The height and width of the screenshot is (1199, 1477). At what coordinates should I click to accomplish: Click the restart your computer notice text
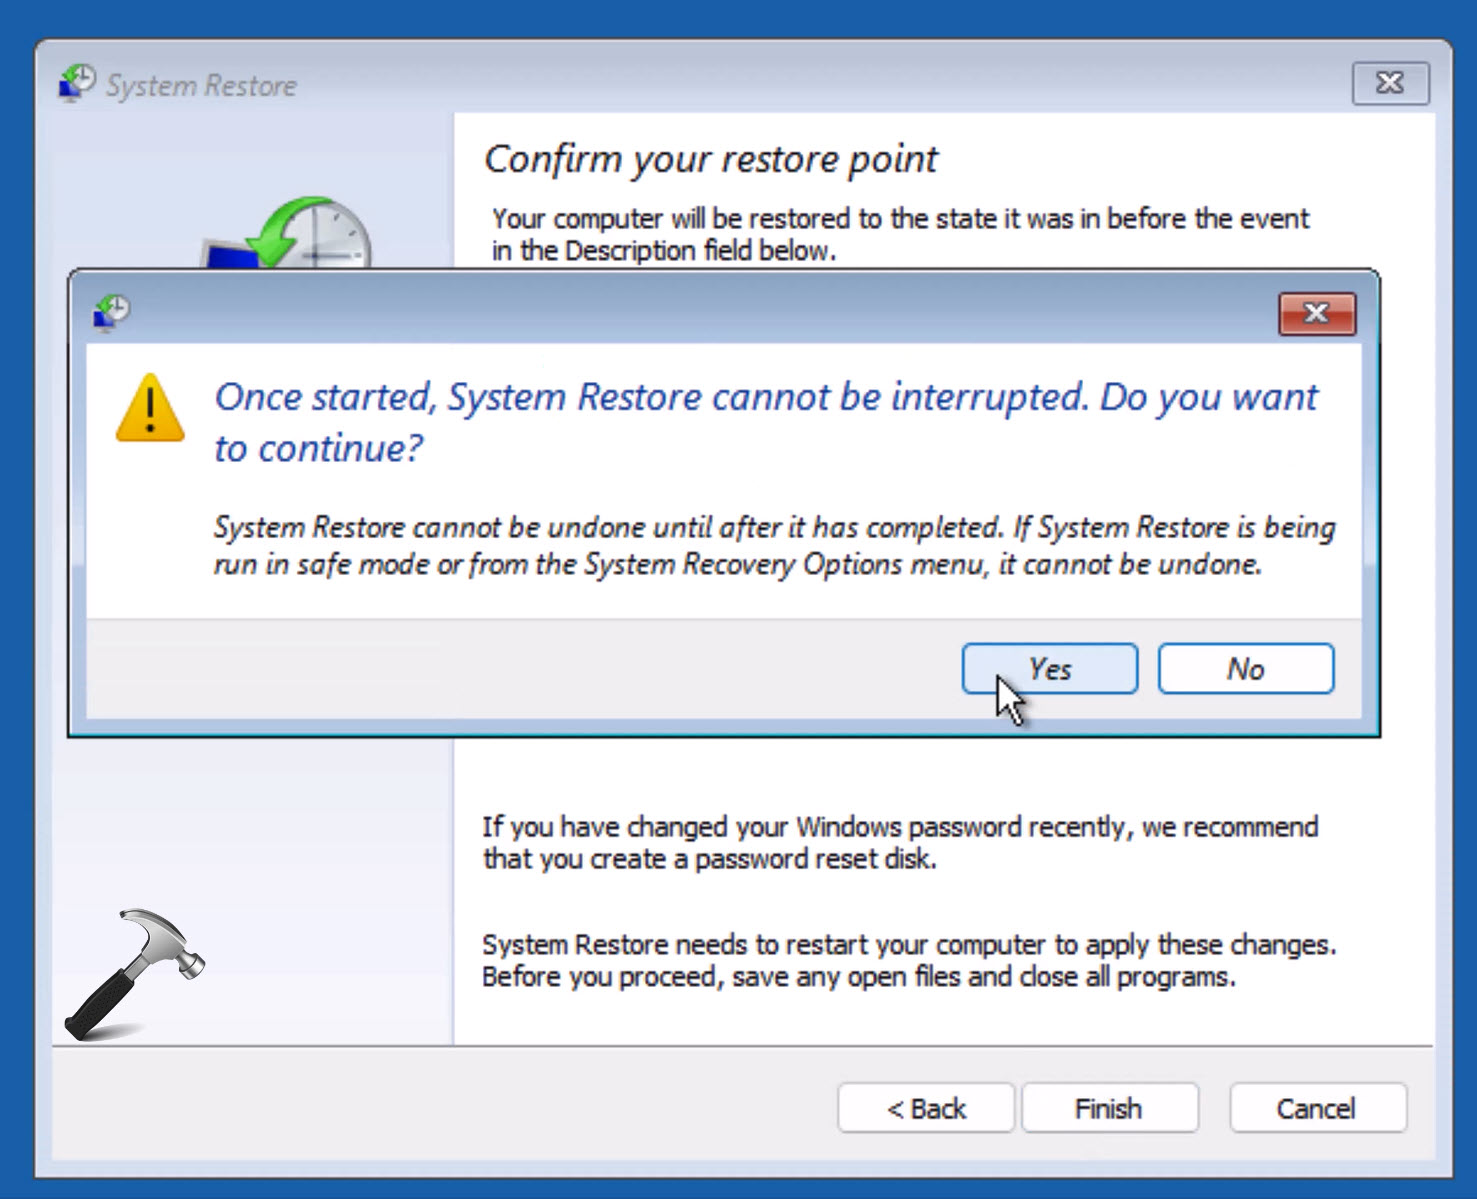coord(908,960)
